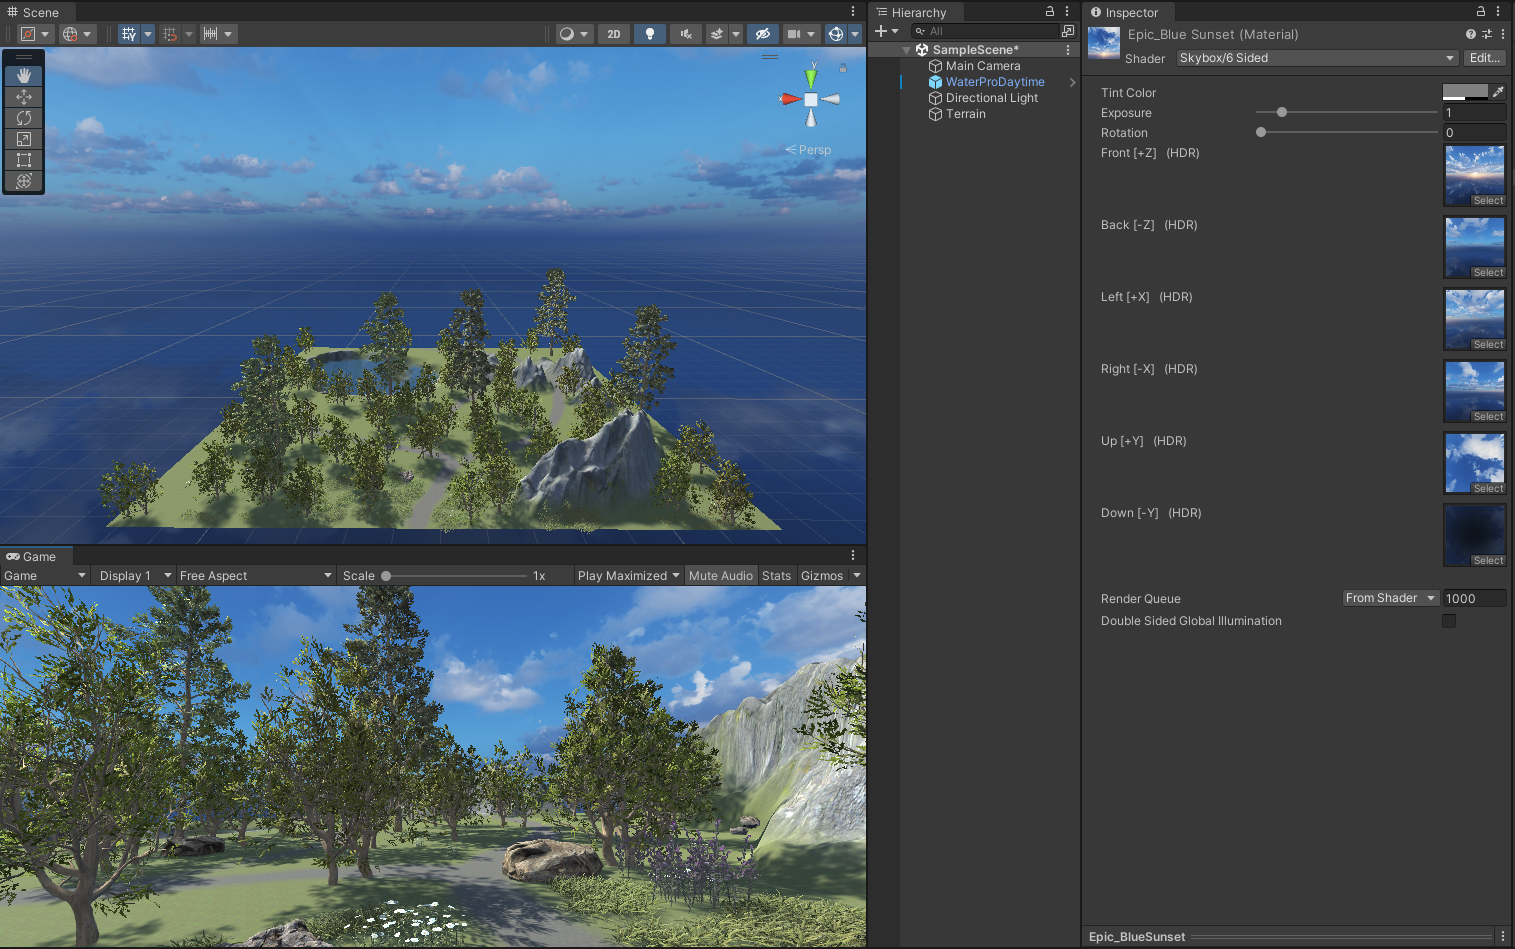1515x949 pixels.
Task: Select the Scale tool
Action: pos(23,139)
